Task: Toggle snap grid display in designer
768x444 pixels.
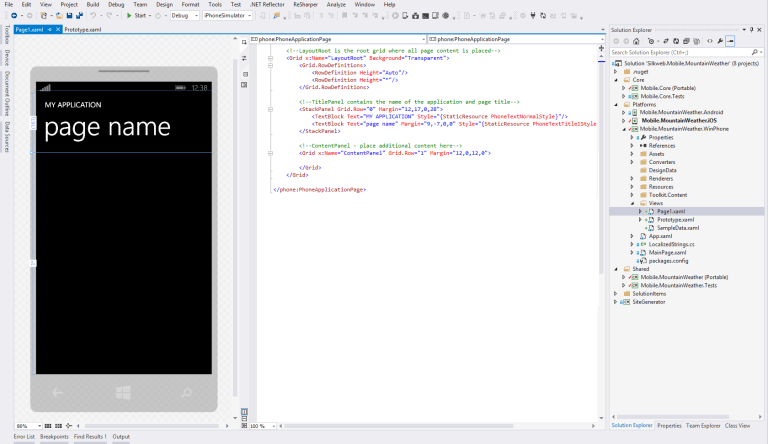Action: 50,425
